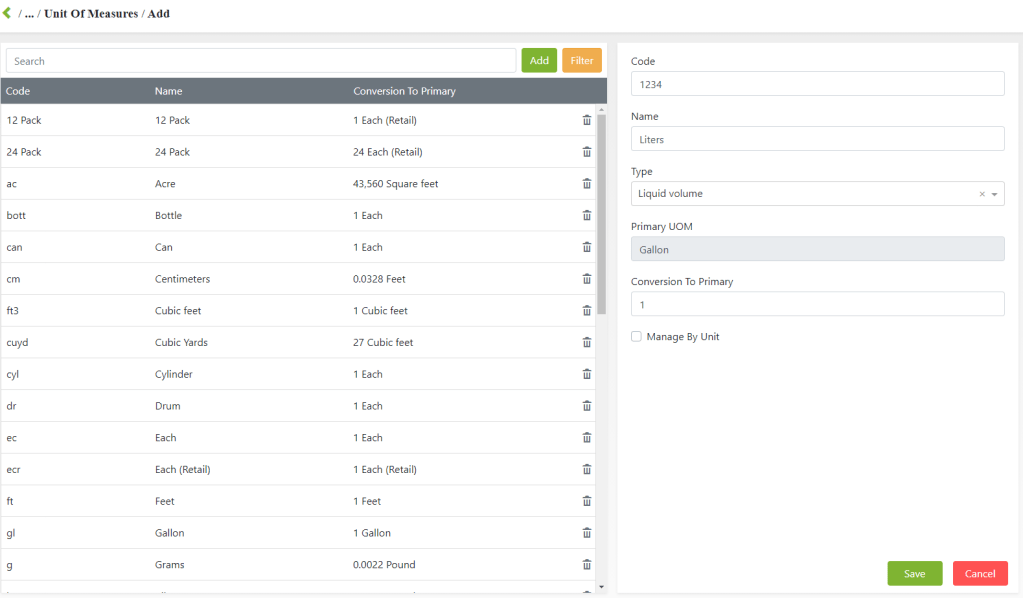This screenshot has width=1023, height=598.
Task: Delete the Acre unit of measure
Action: pyautogui.click(x=587, y=184)
